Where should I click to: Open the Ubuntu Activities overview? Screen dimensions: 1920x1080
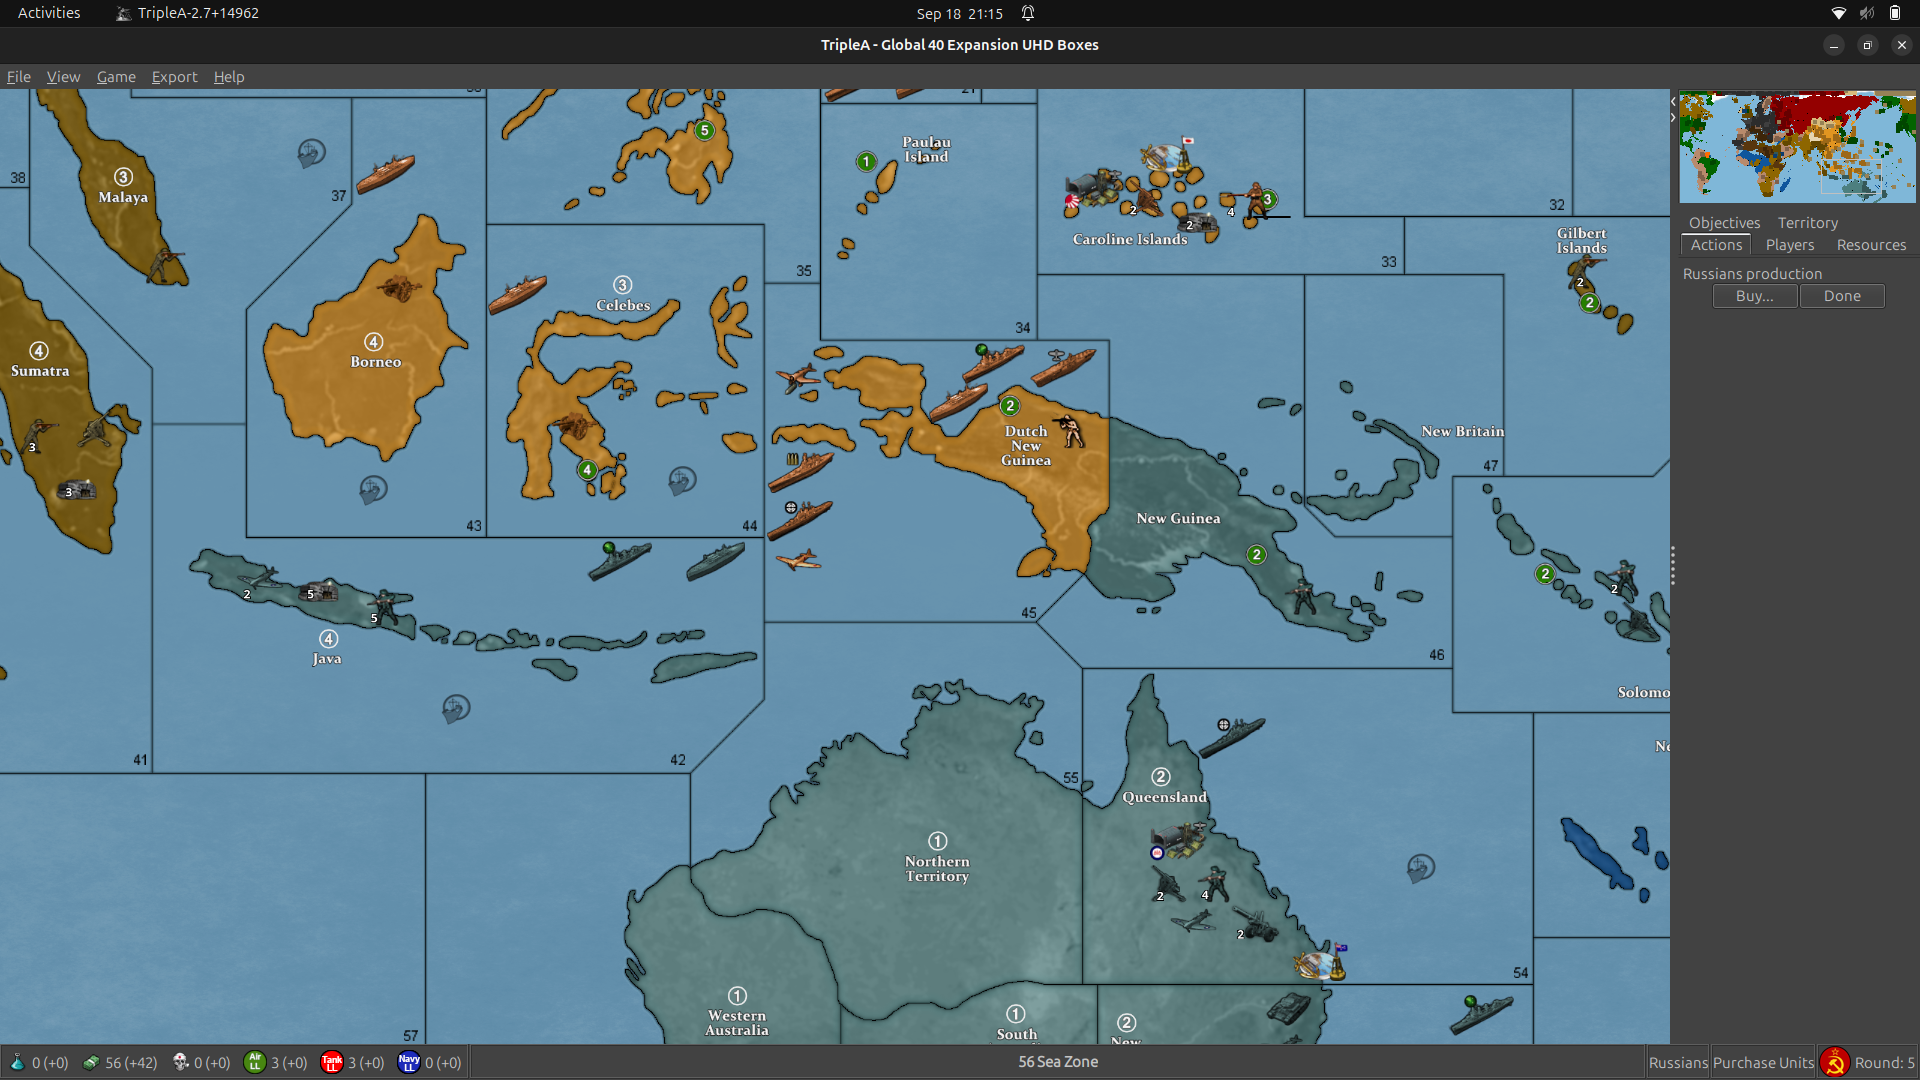point(49,13)
